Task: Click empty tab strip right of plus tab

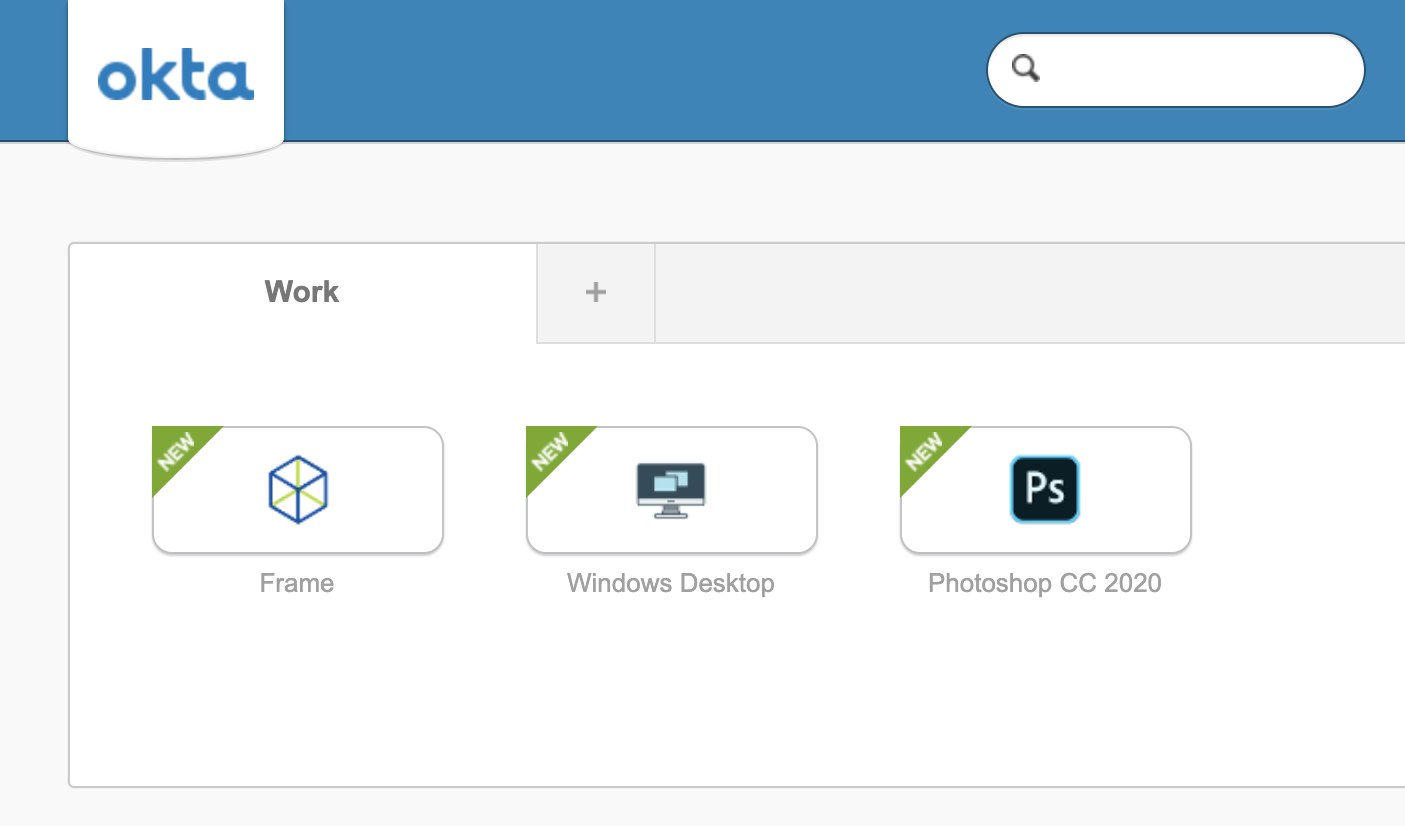Action: click(1000, 293)
